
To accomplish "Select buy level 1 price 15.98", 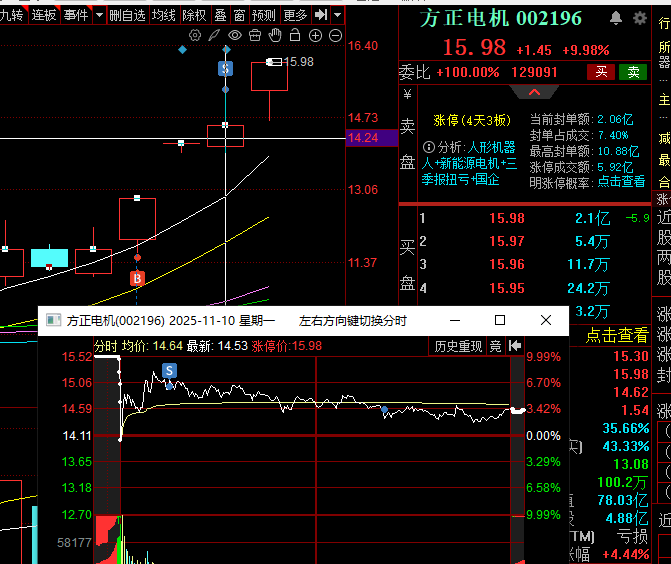I will pos(507,218).
